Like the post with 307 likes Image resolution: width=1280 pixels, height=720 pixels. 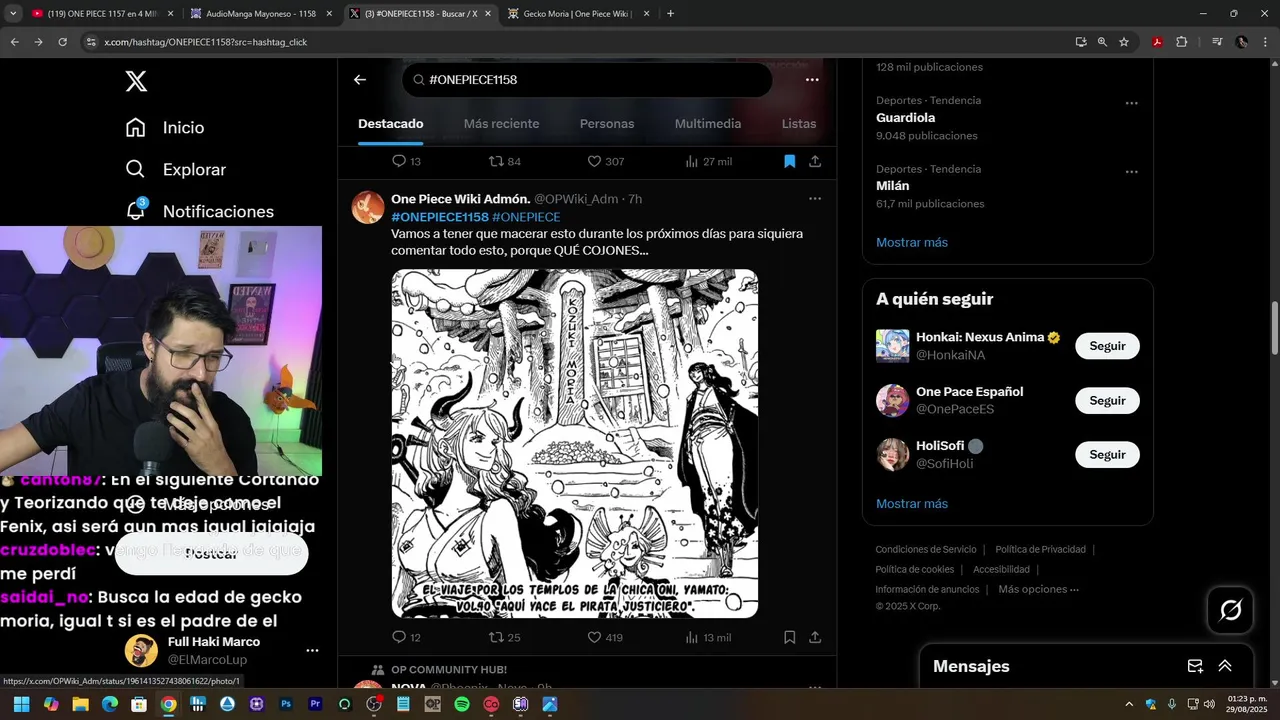[605, 161]
